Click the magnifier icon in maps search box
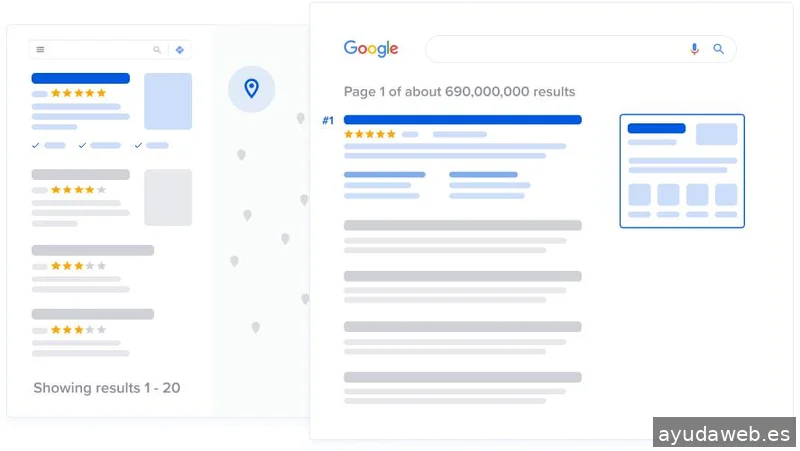The height and width of the screenshot is (451, 800). [157, 49]
